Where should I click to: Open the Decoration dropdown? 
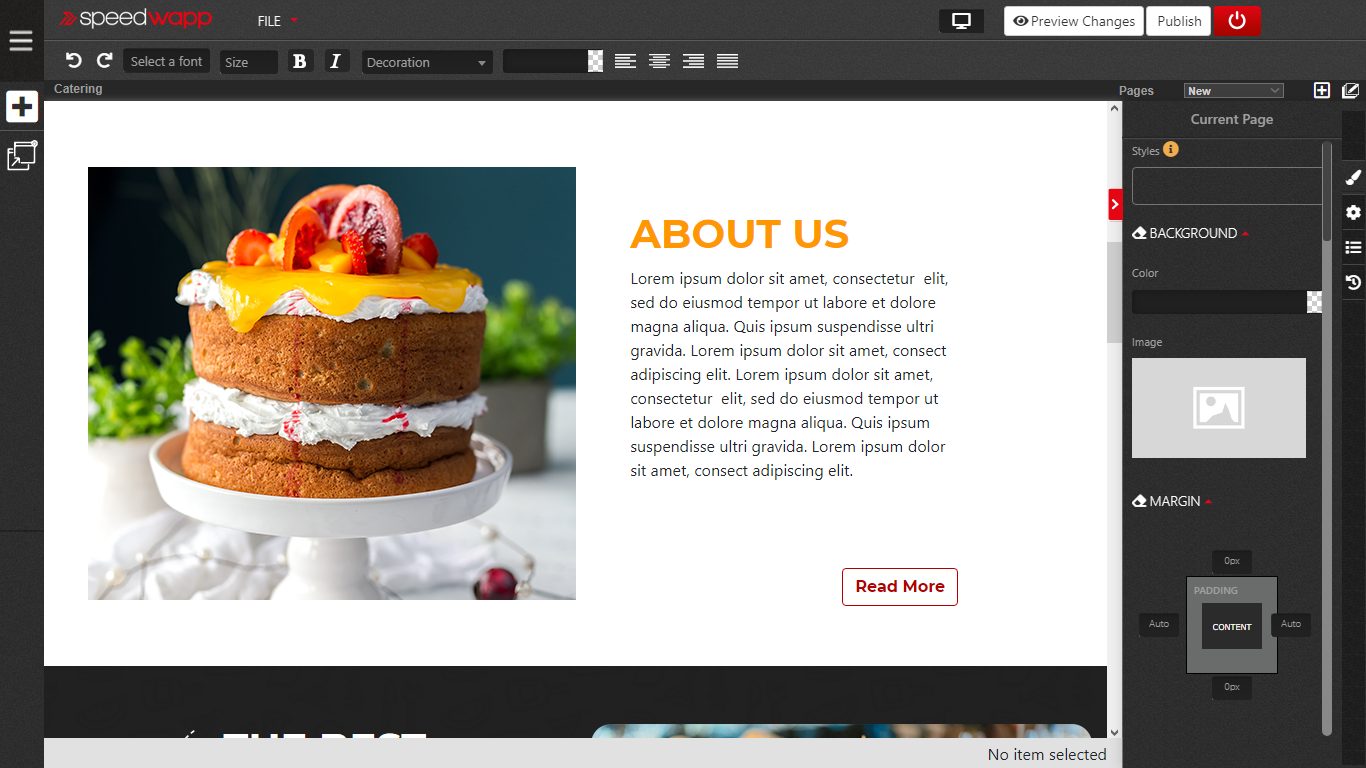pos(427,62)
